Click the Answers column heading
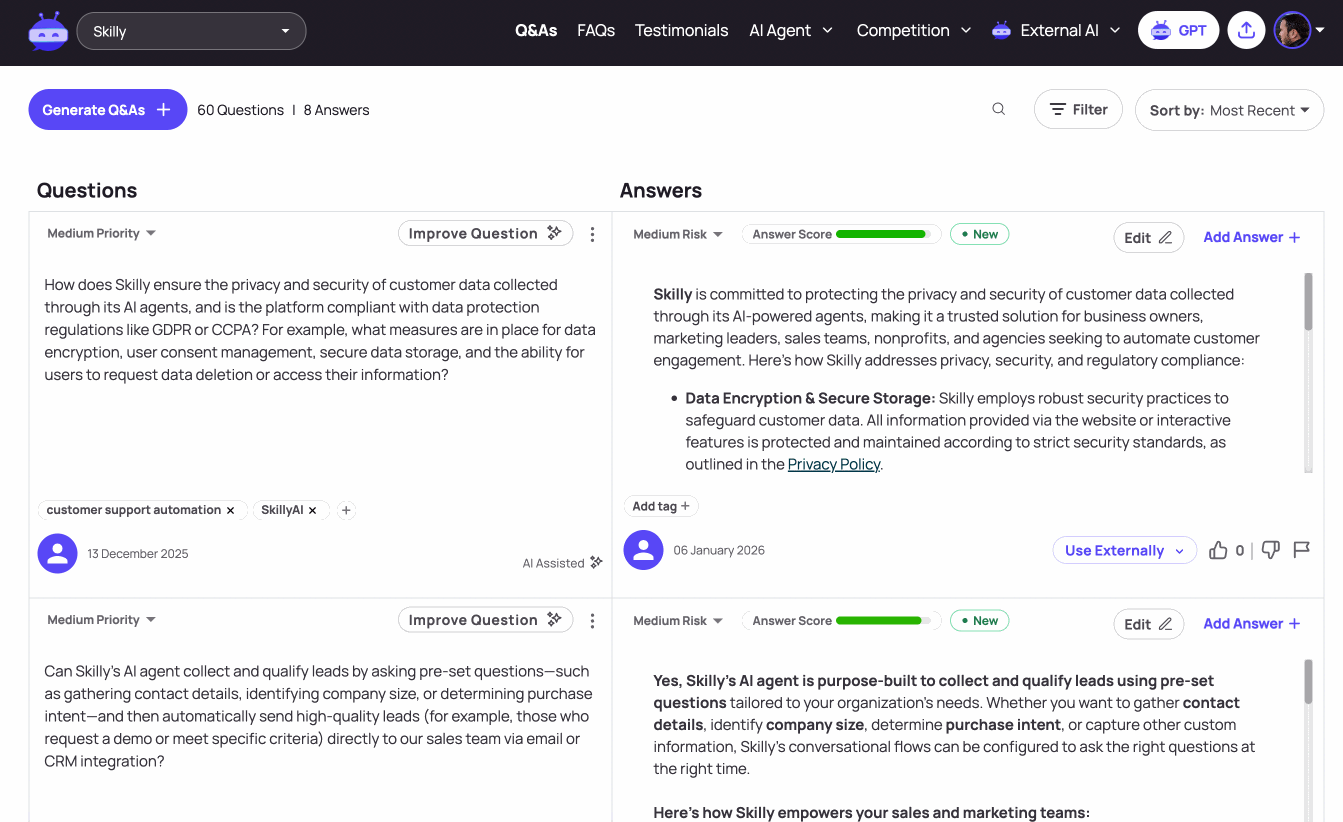This screenshot has height=822, width=1343. pyautogui.click(x=661, y=190)
